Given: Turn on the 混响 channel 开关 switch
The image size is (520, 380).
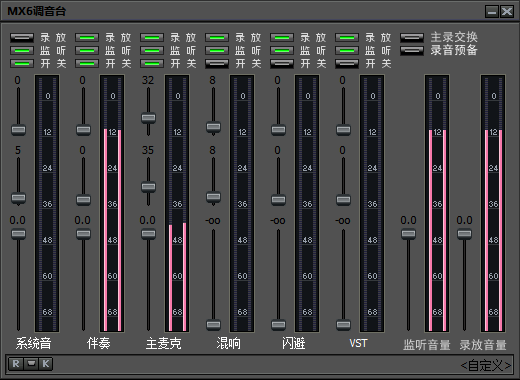Looking at the screenshot, I should click(x=217, y=63).
